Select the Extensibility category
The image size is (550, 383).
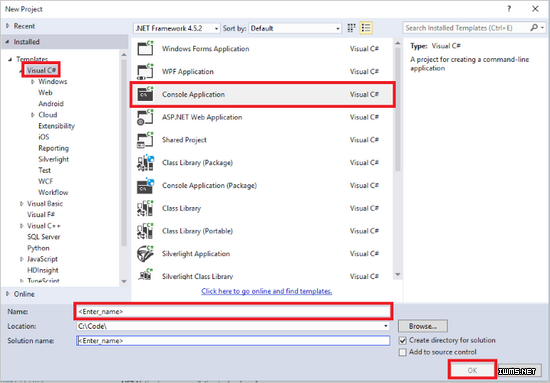point(56,126)
